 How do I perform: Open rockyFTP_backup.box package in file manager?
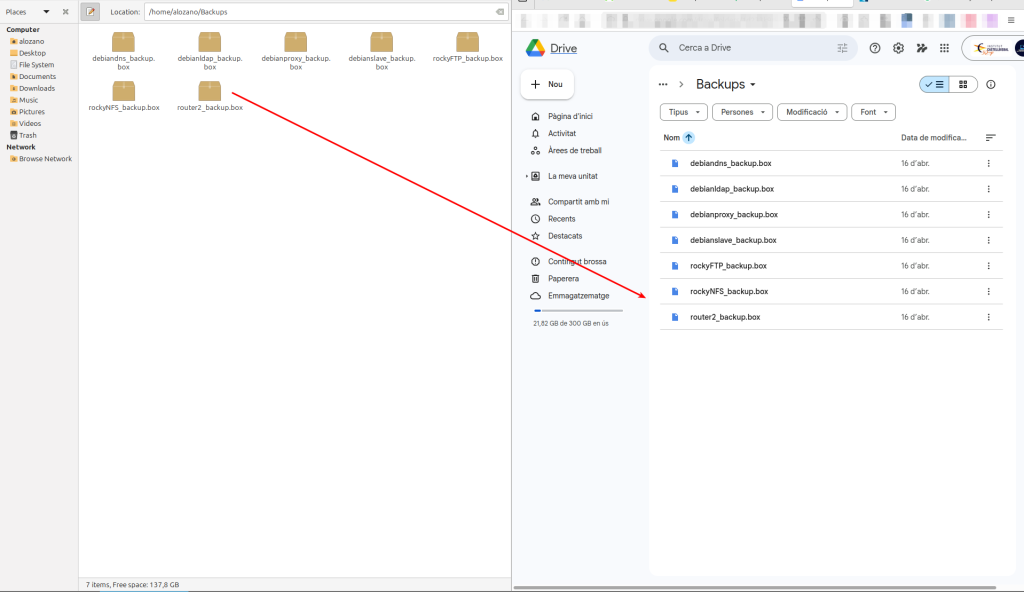(467, 42)
